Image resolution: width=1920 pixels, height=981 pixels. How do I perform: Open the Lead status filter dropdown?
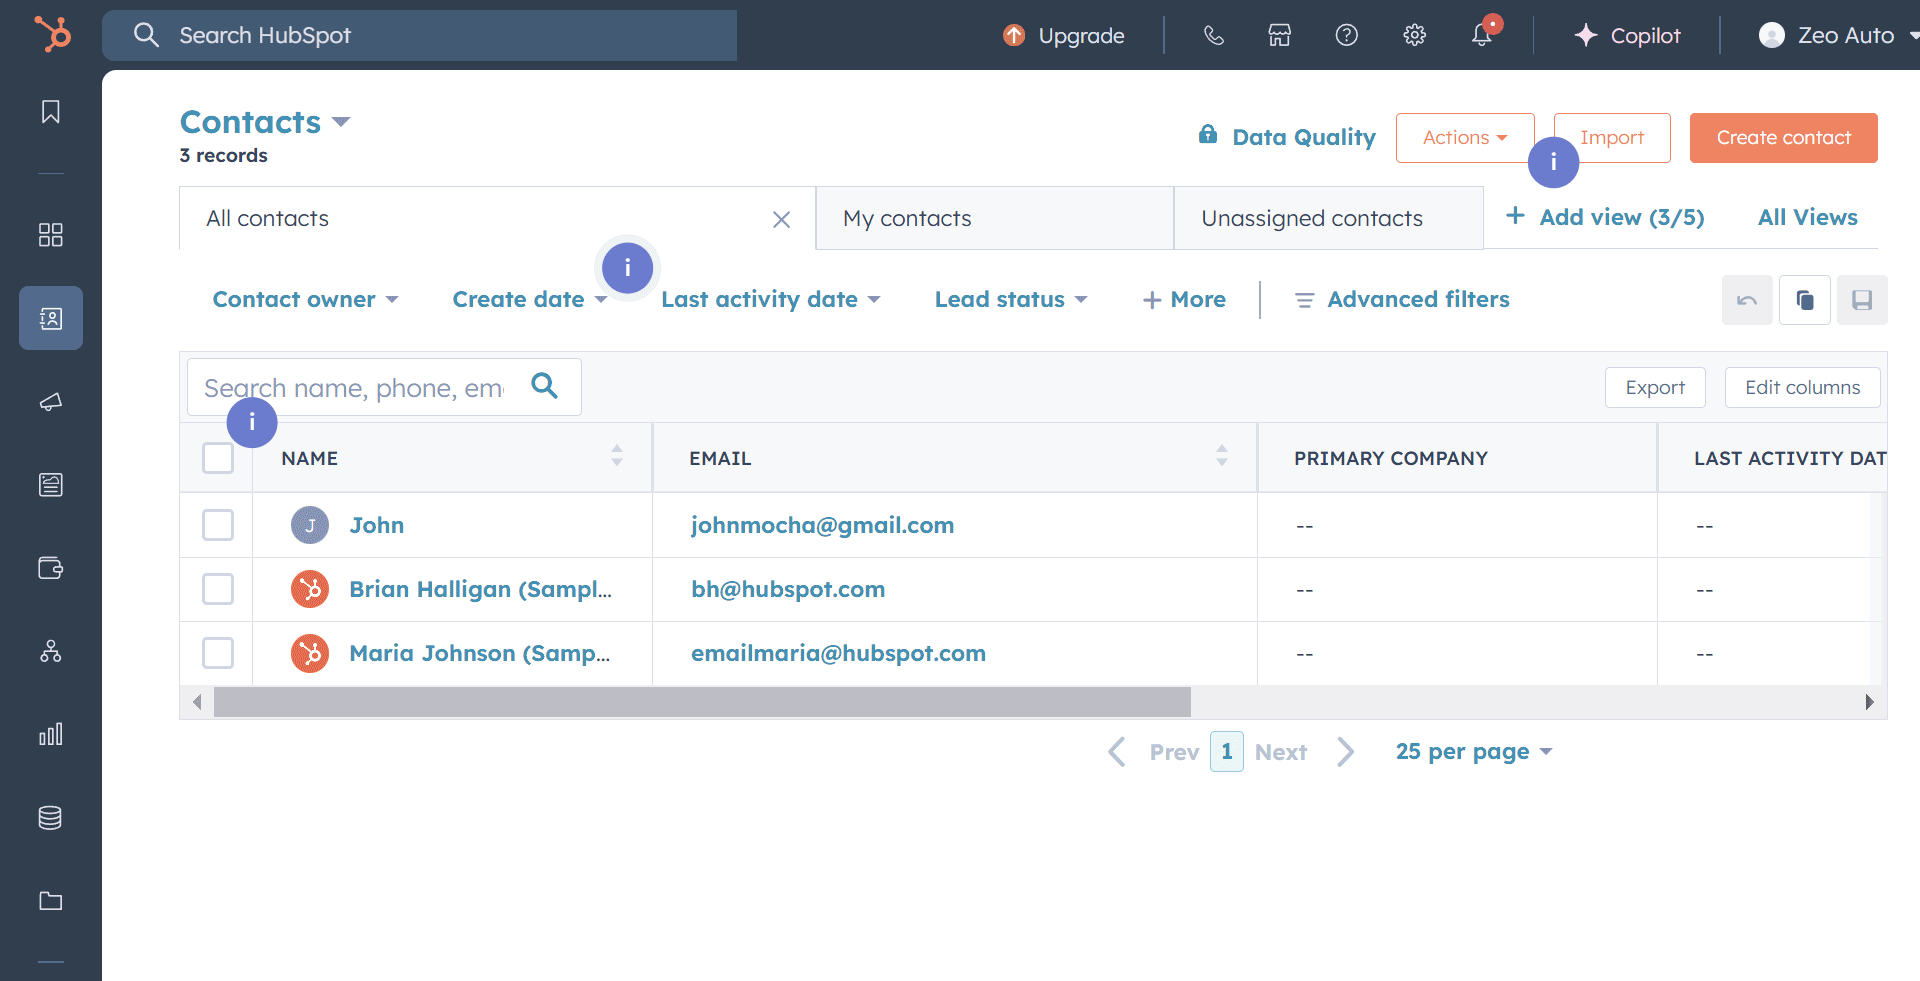pyautogui.click(x=1010, y=299)
